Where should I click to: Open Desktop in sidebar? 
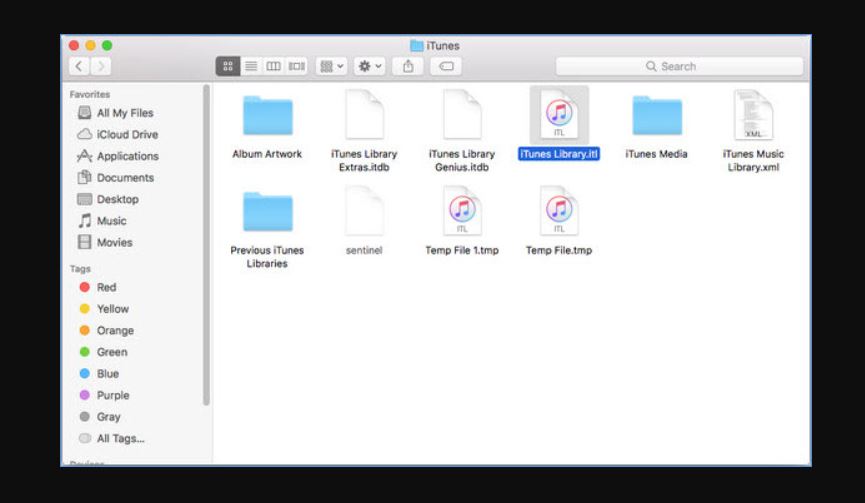tap(108, 199)
